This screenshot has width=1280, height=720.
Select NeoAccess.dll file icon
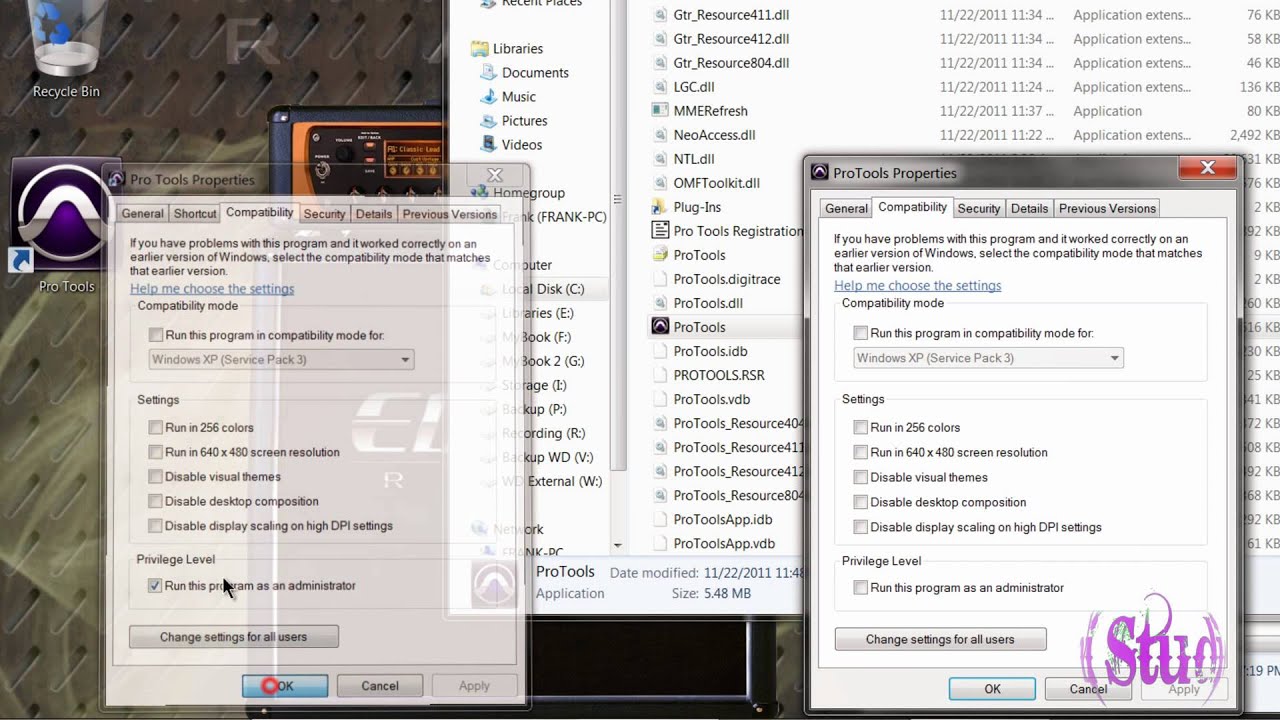click(660, 135)
